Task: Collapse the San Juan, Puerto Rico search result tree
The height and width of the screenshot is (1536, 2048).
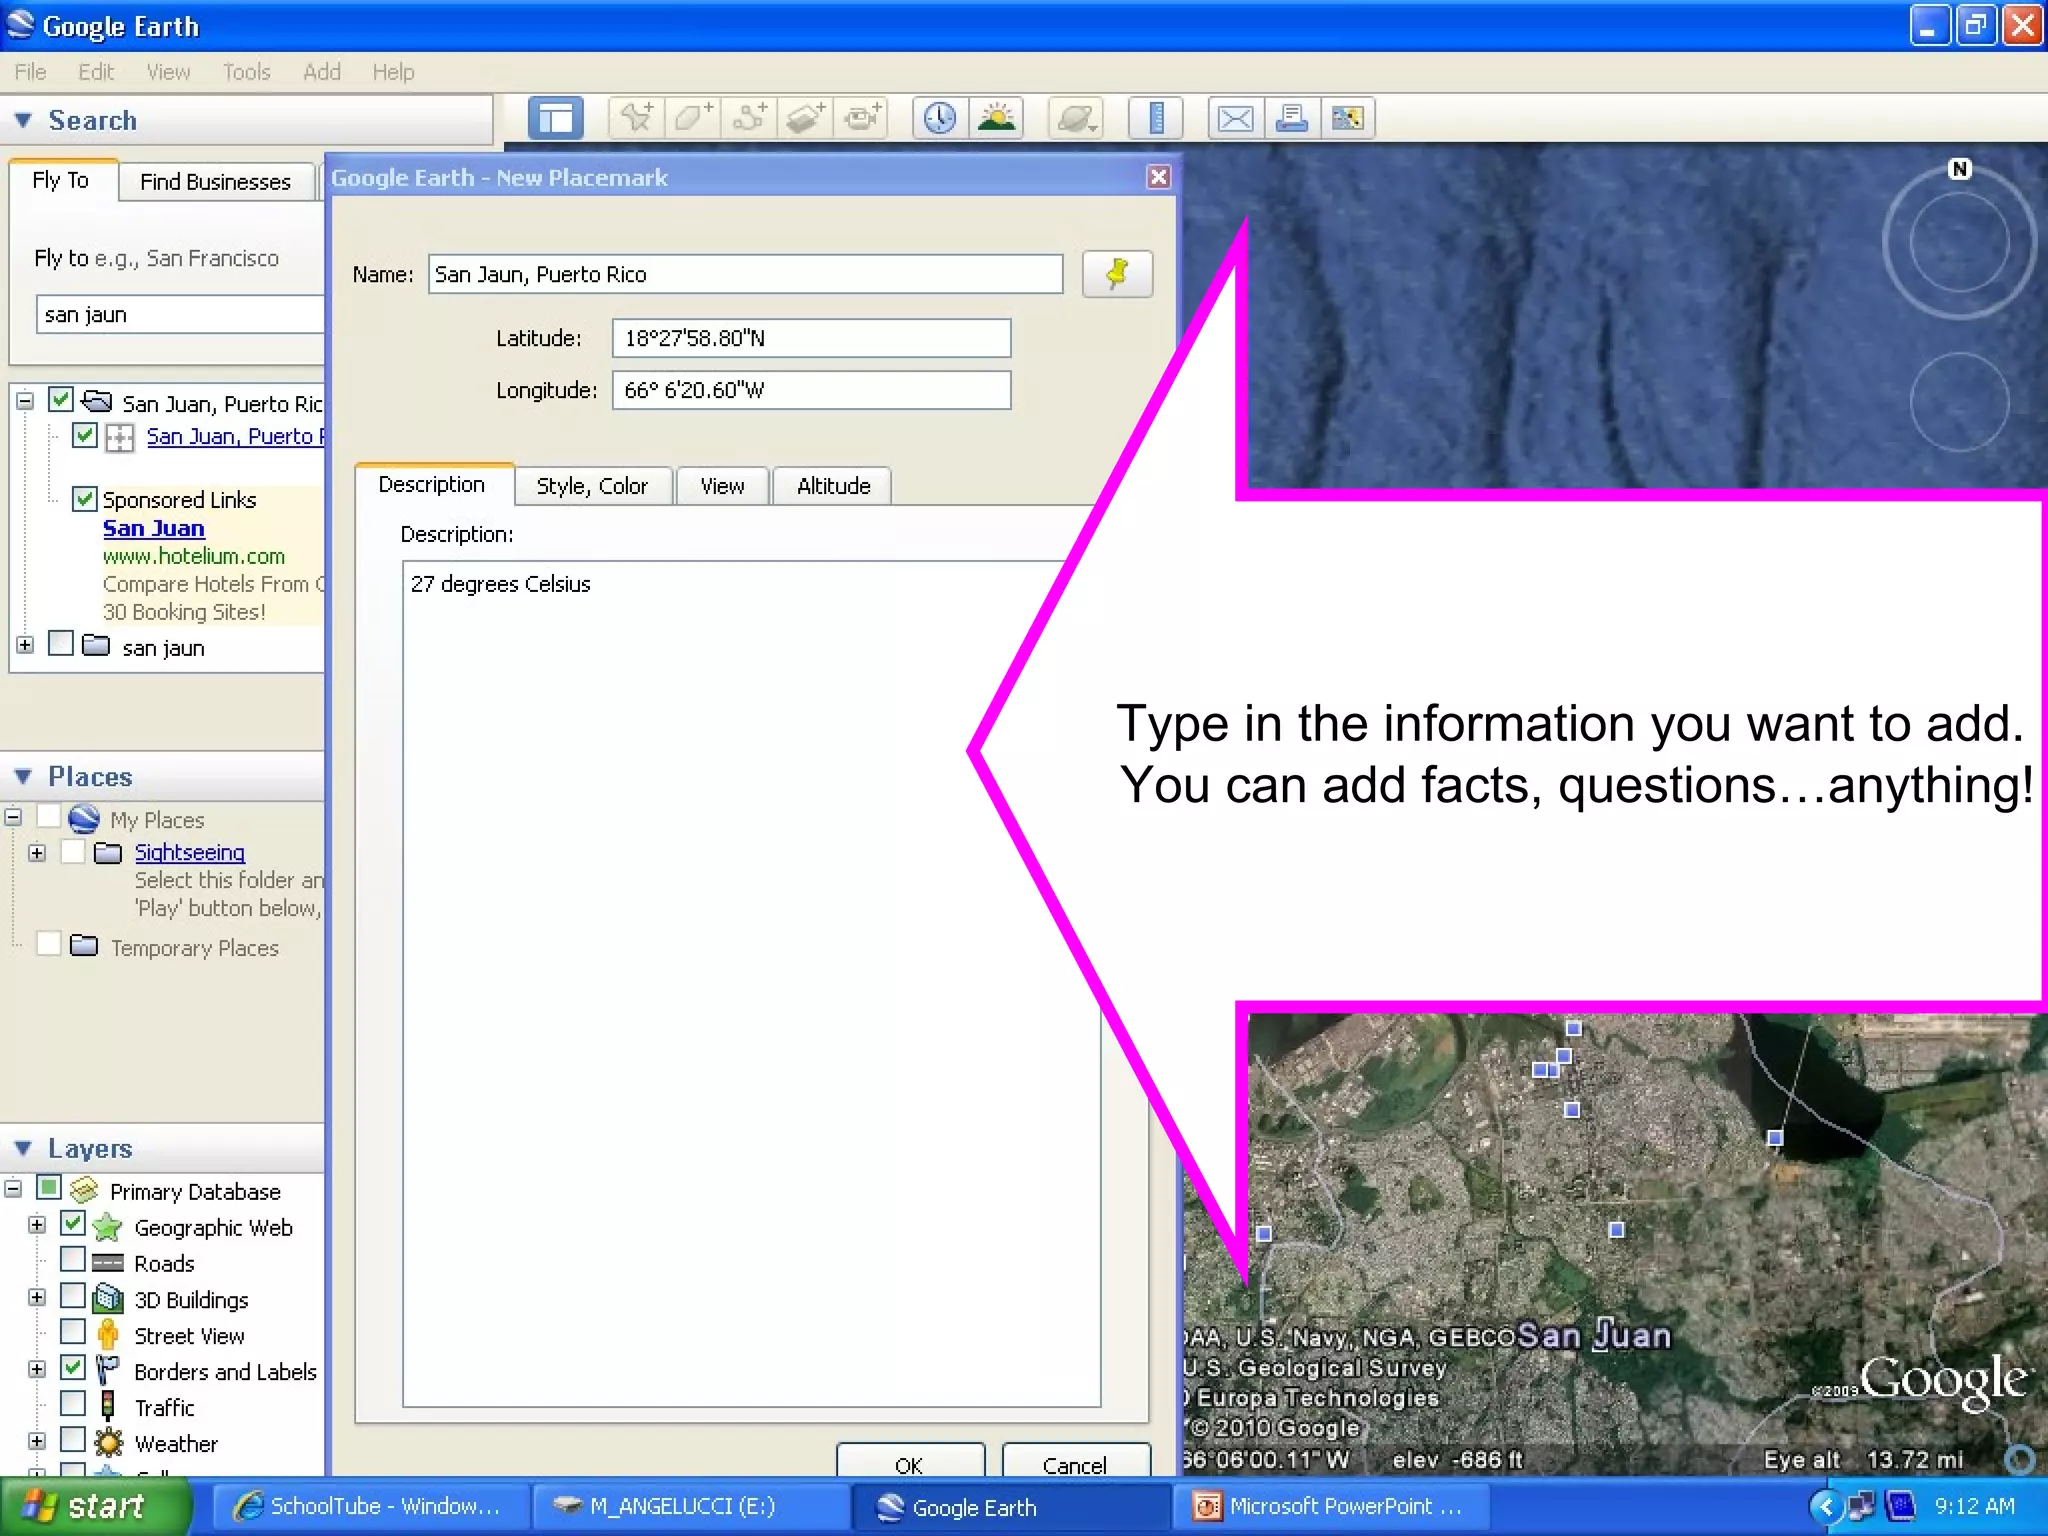Action: click(25, 401)
